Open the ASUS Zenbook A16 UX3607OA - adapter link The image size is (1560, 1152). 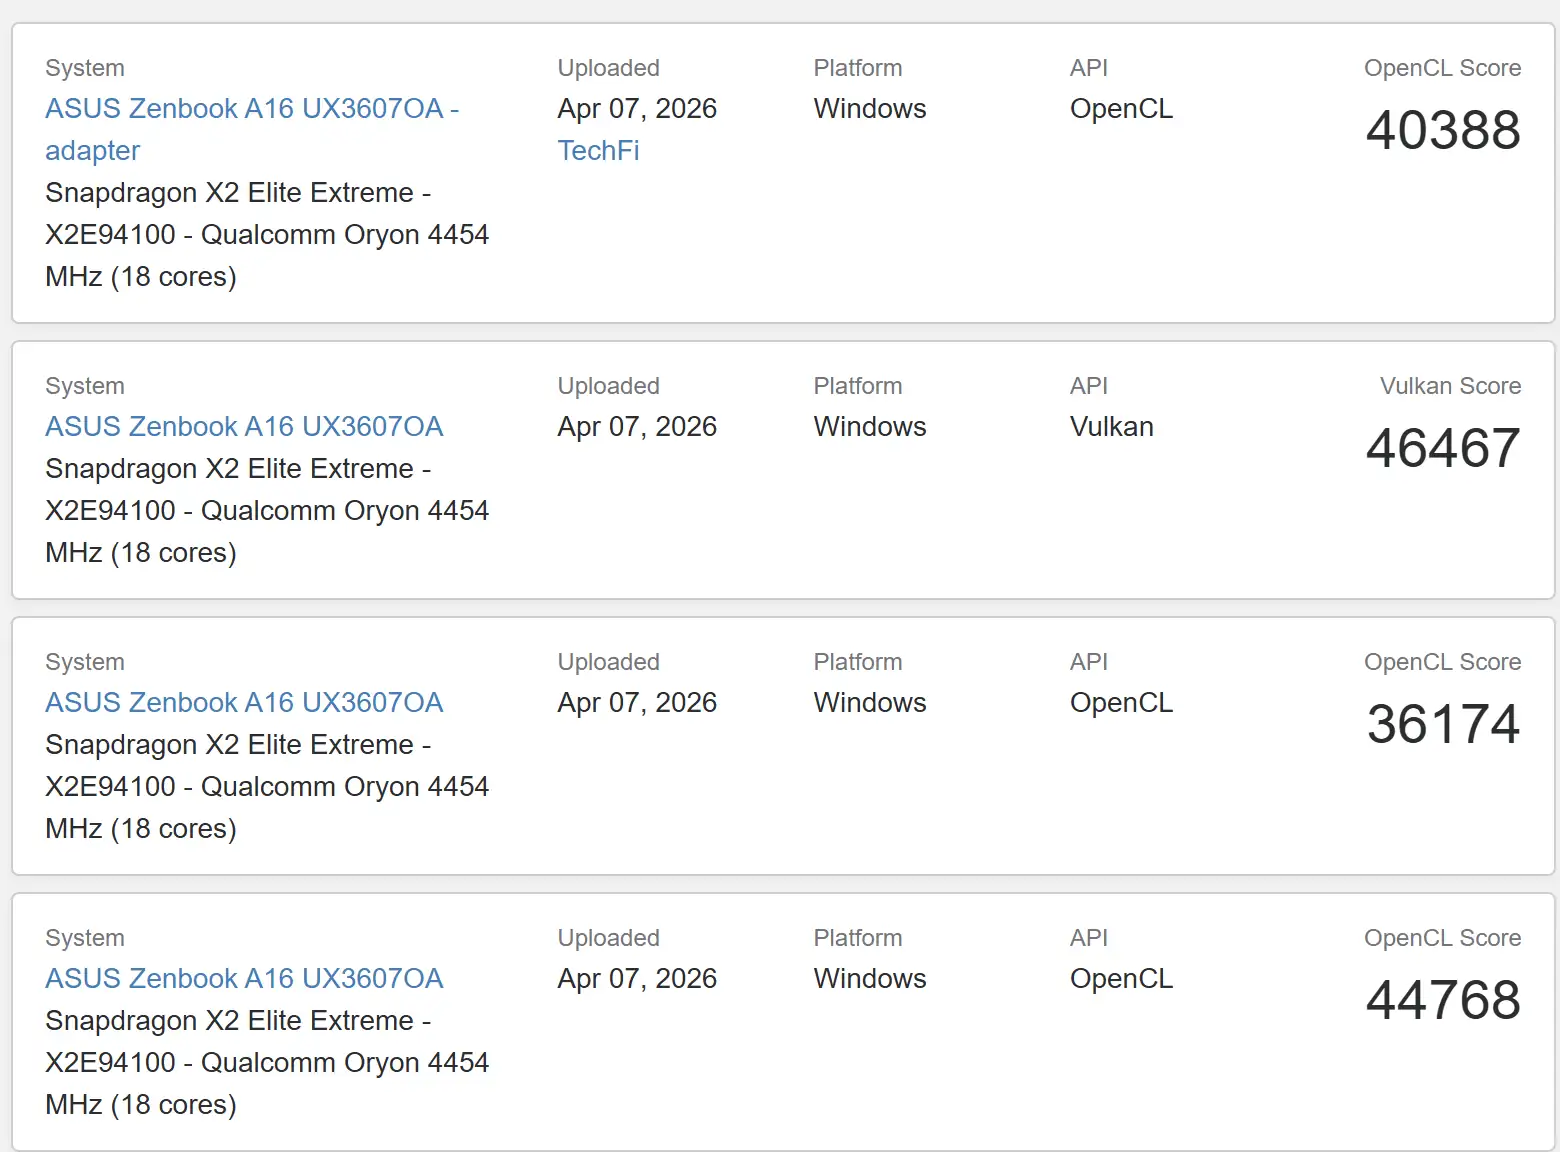point(252,129)
